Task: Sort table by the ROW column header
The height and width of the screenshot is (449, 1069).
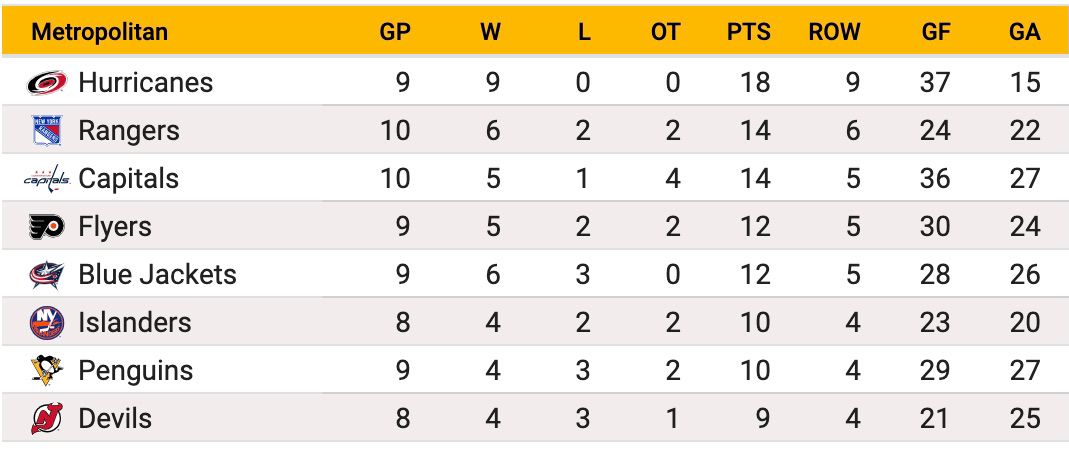Action: coord(834,31)
